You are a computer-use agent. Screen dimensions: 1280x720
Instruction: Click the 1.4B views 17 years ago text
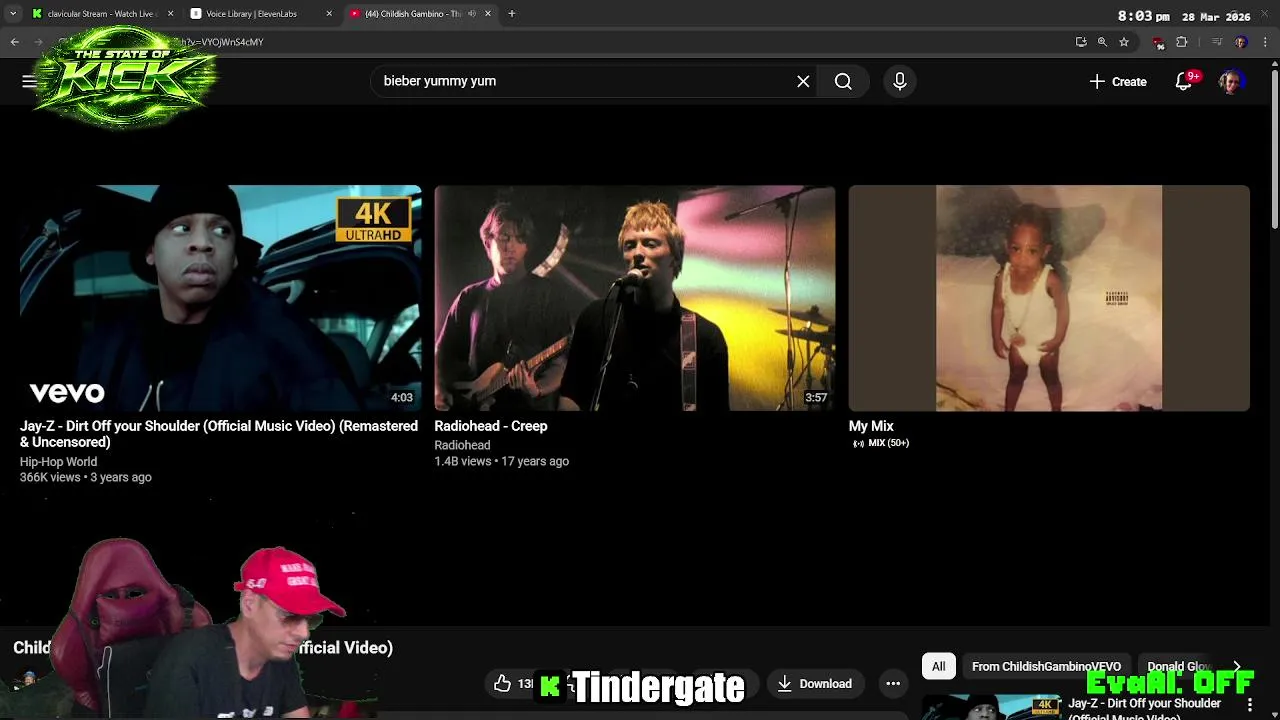(x=501, y=461)
